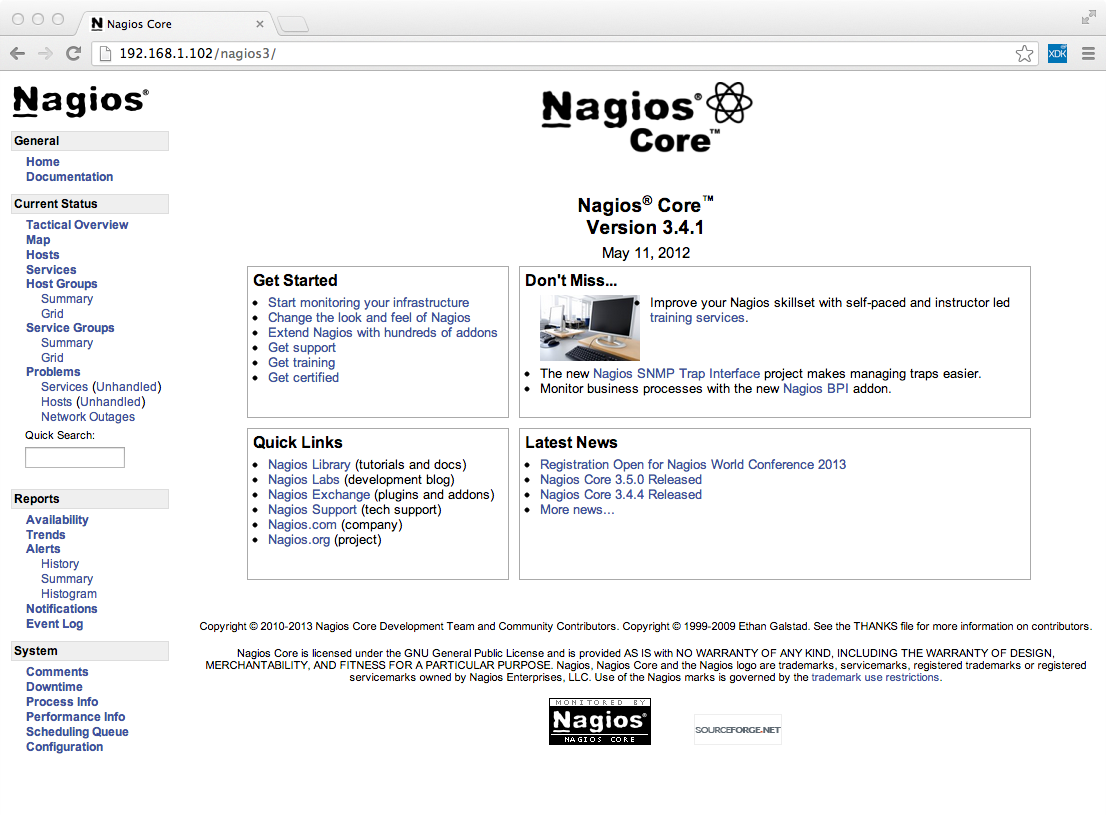1106x819 pixels.
Task: Open Nagios SNMP Trap Interface link
Action: (x=676, y=373)
